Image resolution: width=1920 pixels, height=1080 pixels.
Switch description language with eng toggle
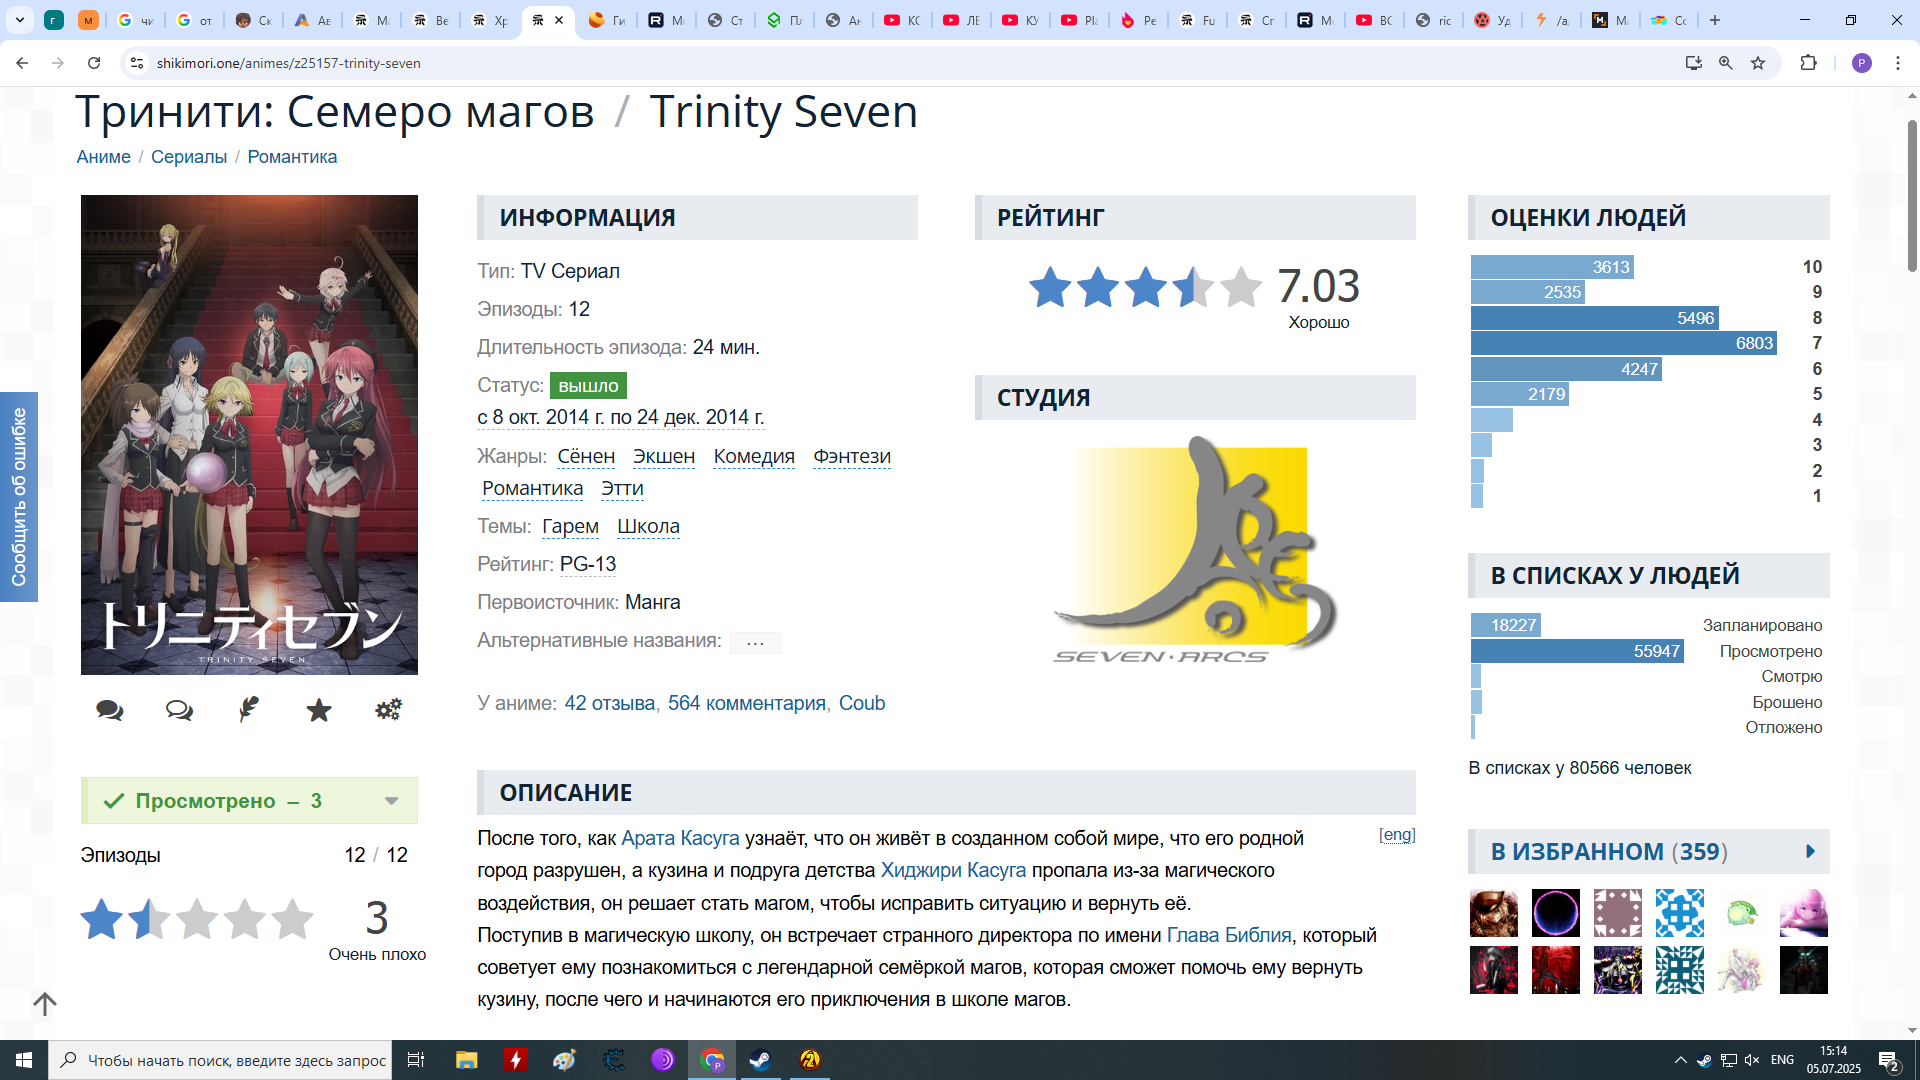[1397, 835]
